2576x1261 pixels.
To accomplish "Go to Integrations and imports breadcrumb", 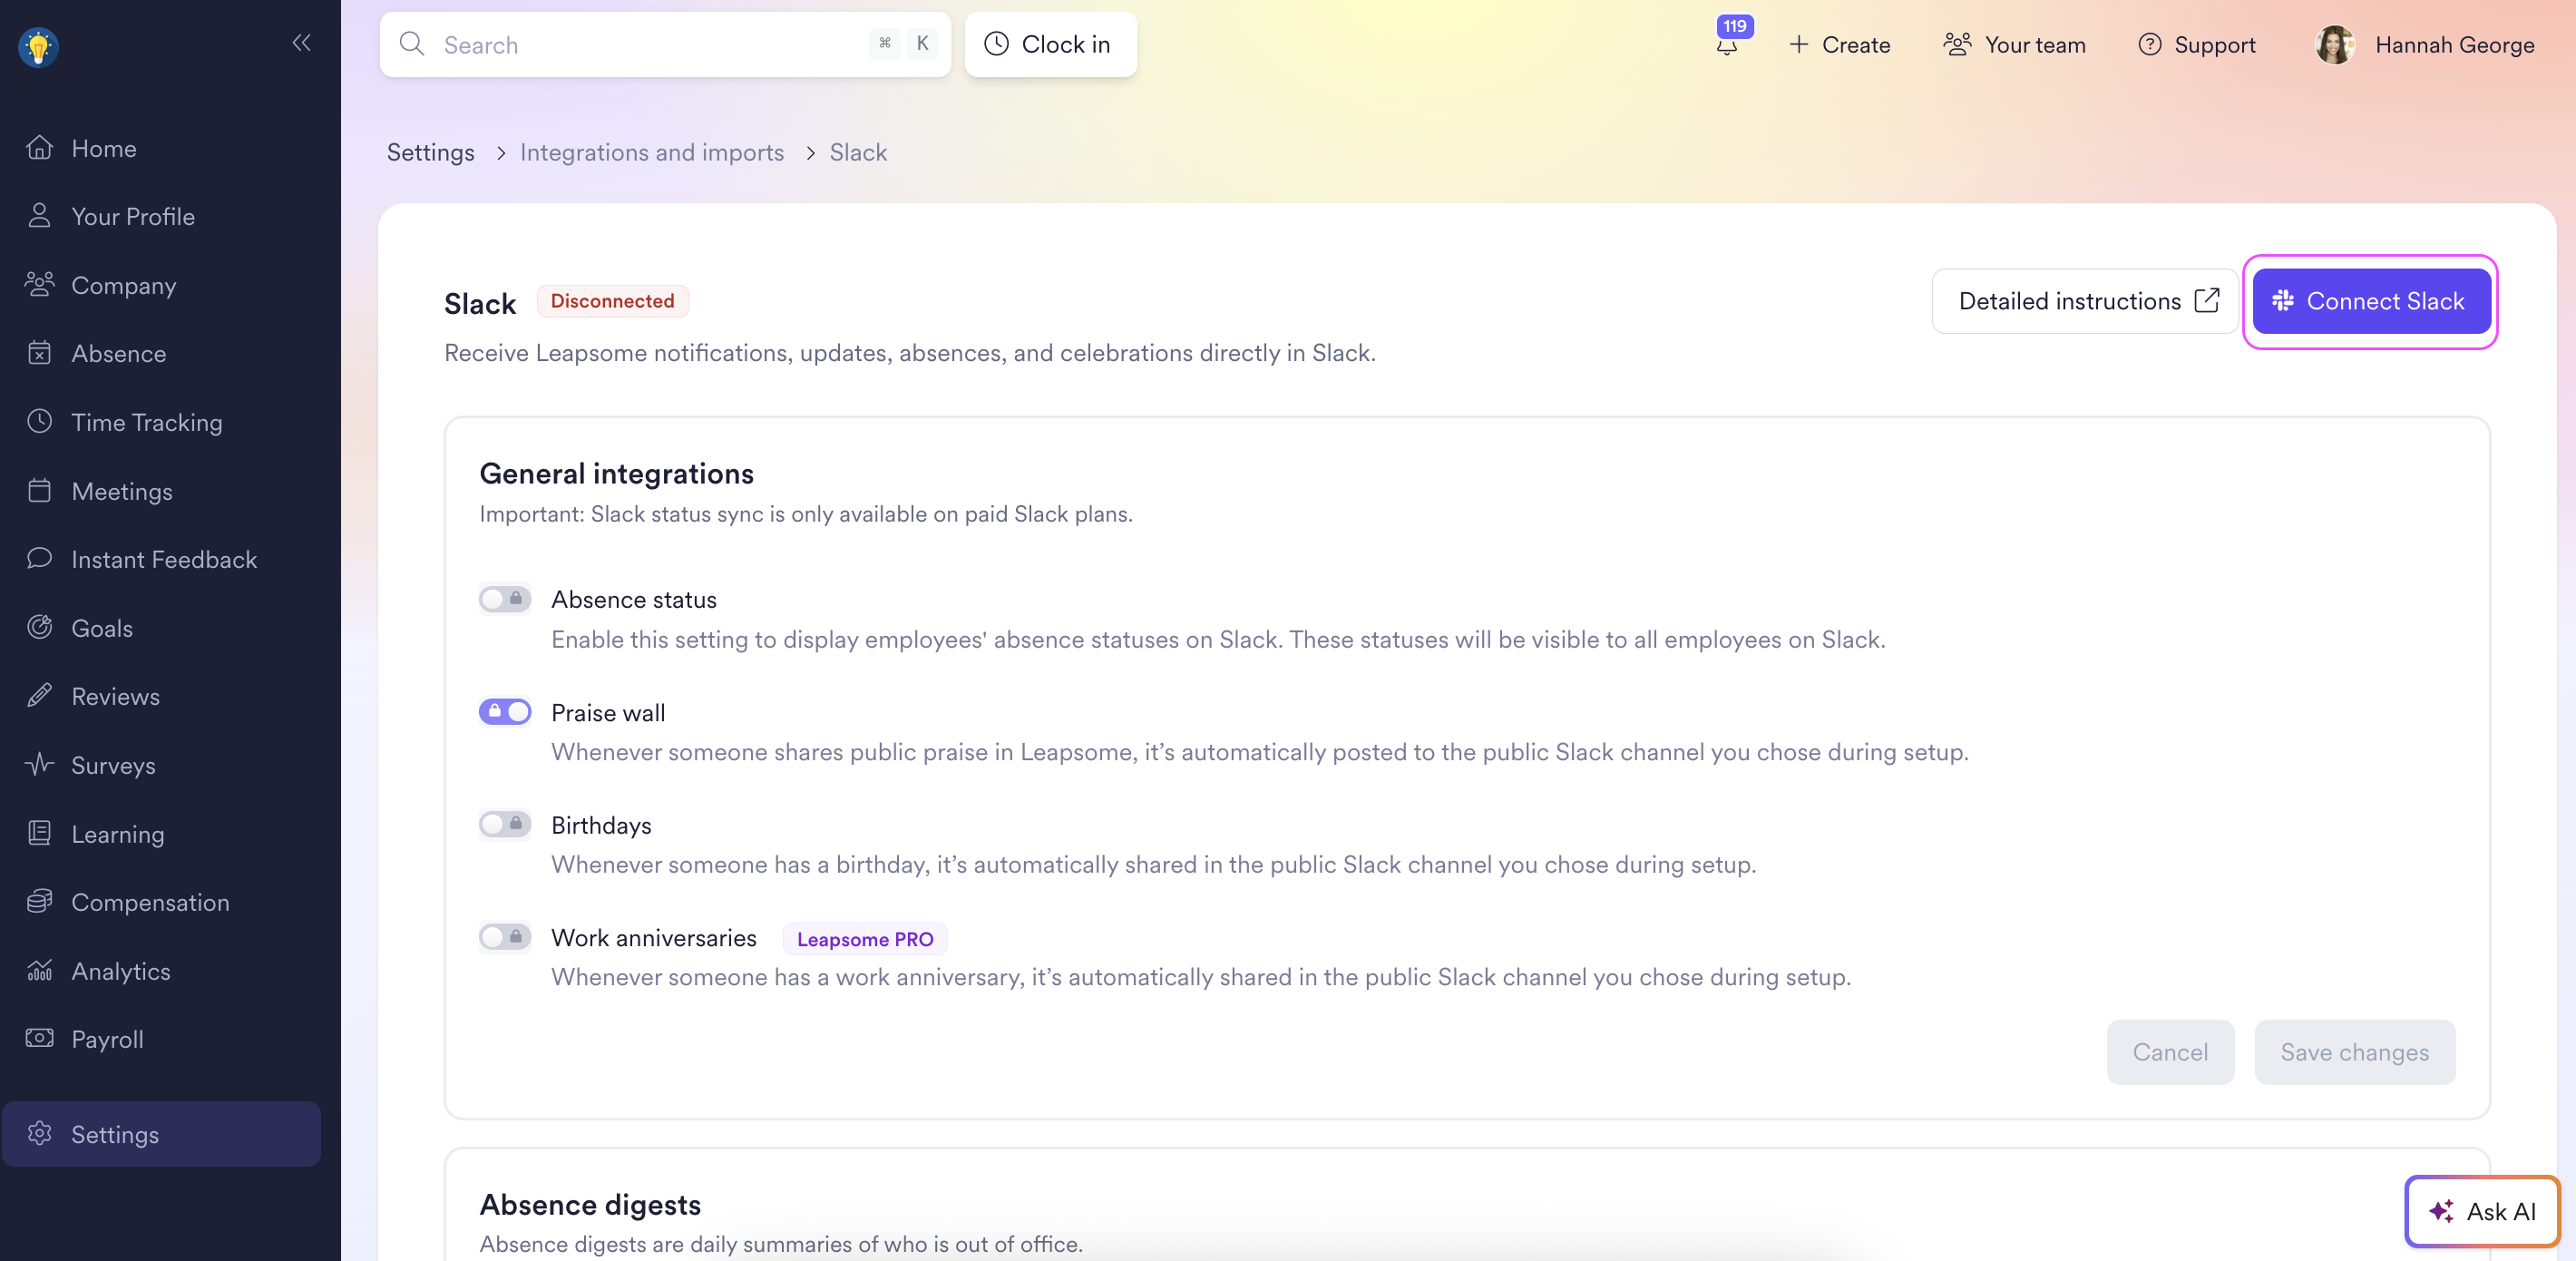I will click(651, 152).
